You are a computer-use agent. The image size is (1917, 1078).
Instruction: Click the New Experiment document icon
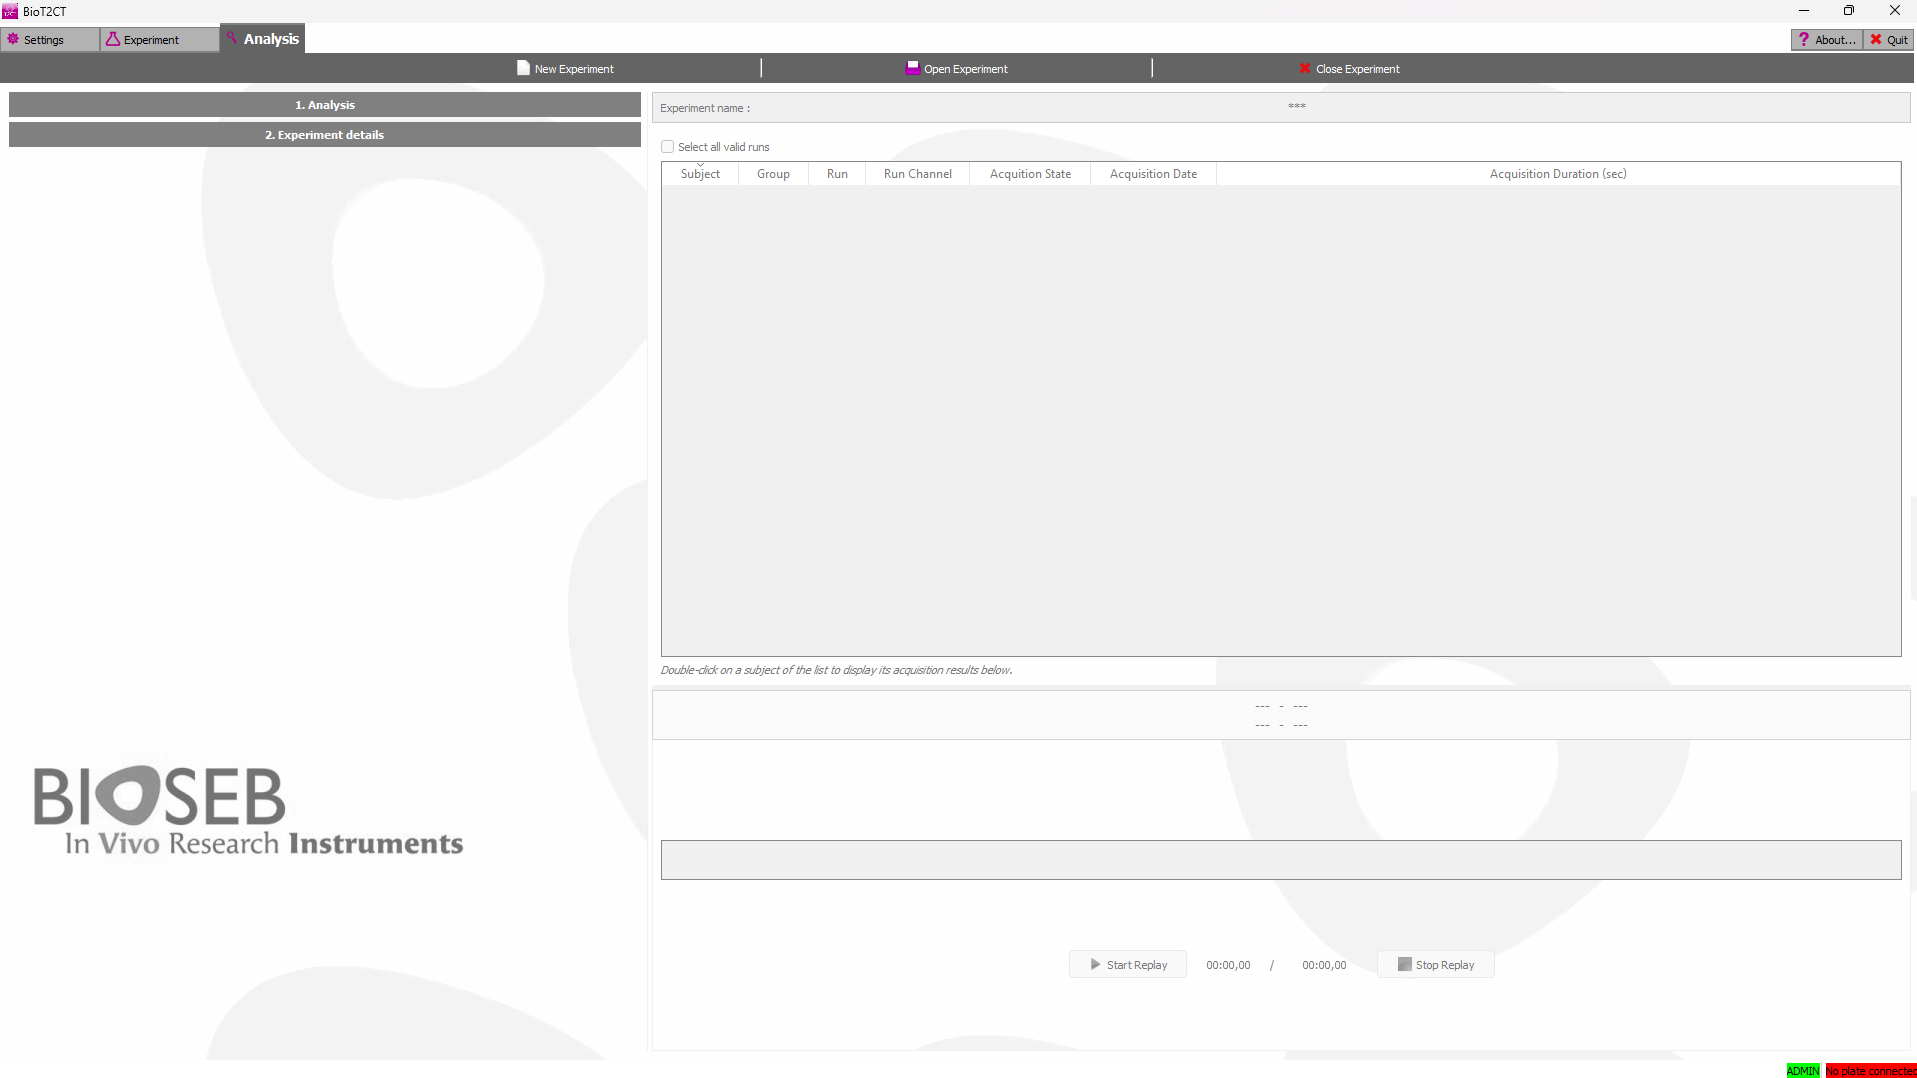(x=523, y=68)
